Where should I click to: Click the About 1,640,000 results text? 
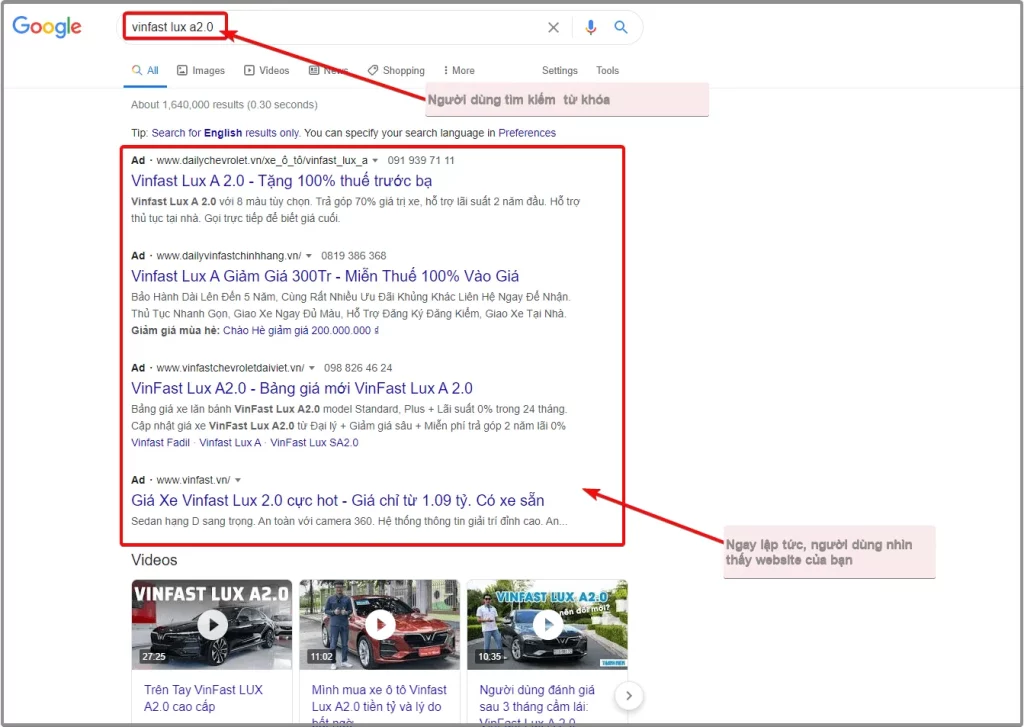tap(224, 105)
